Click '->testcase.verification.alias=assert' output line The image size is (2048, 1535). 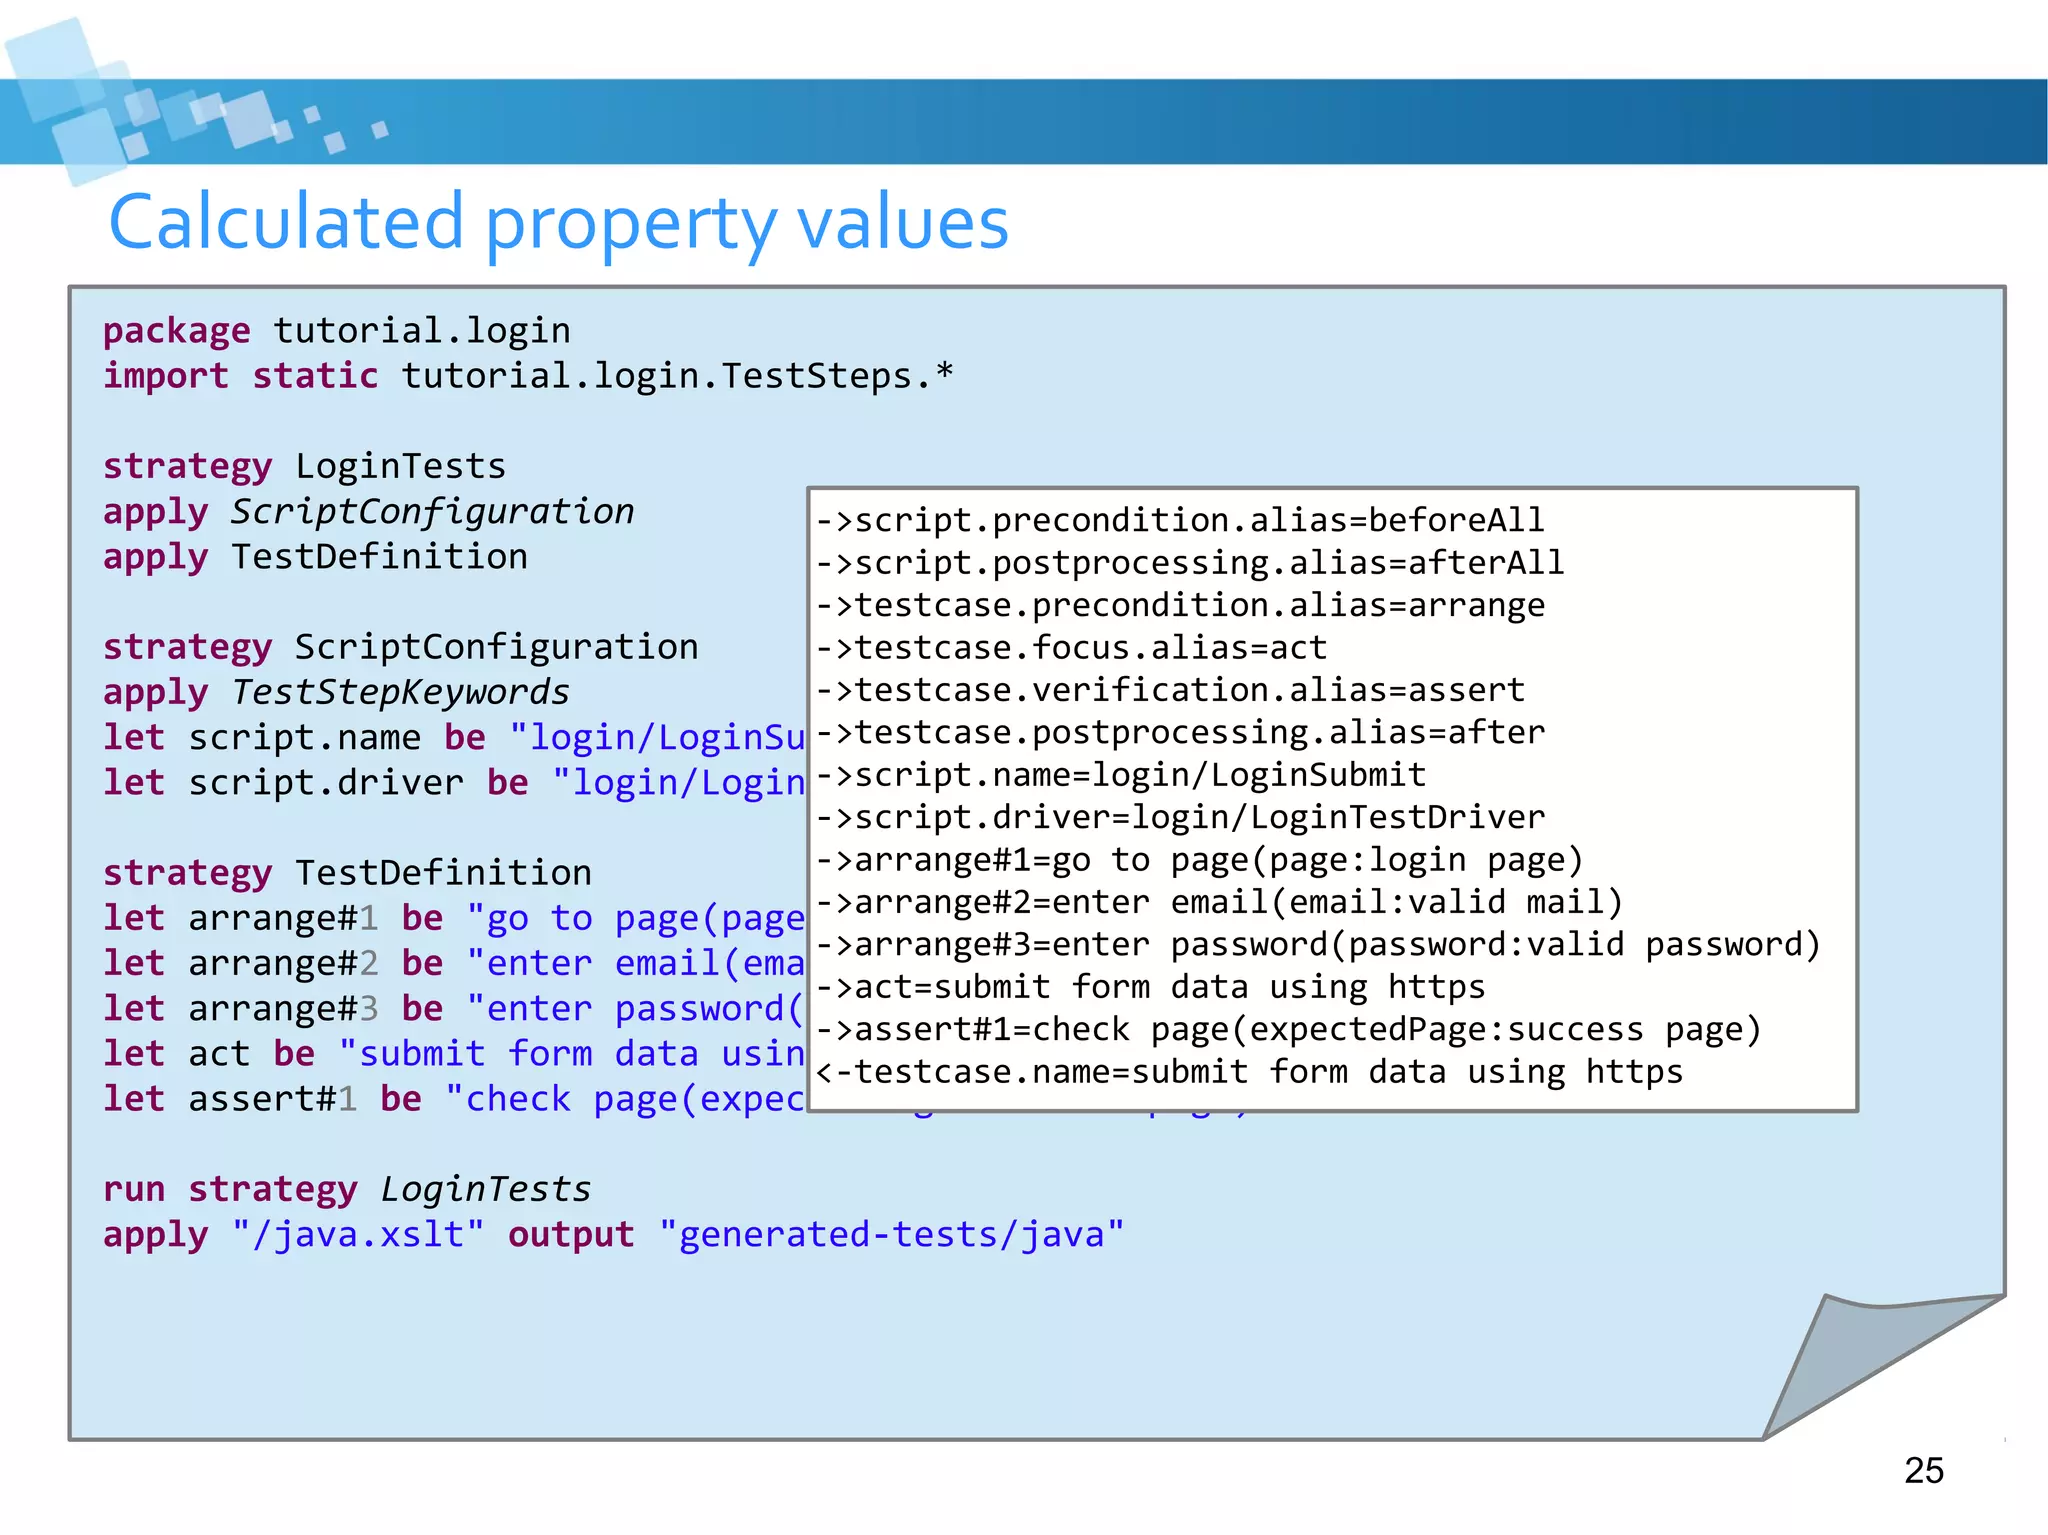click(x=1170, y=690)
